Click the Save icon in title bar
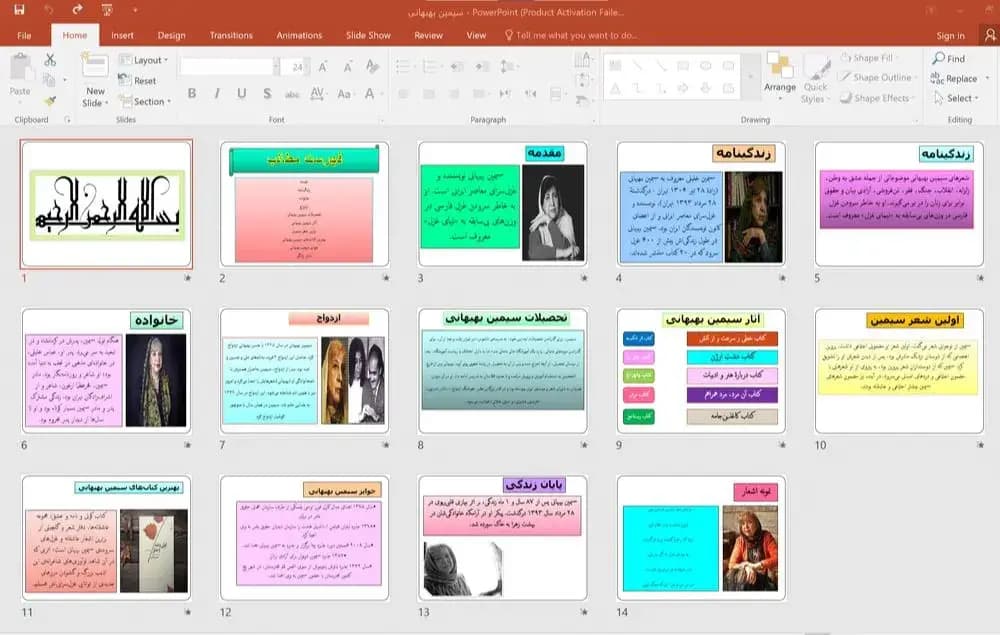The image size is (1000, 635). [x=19, y=10]
